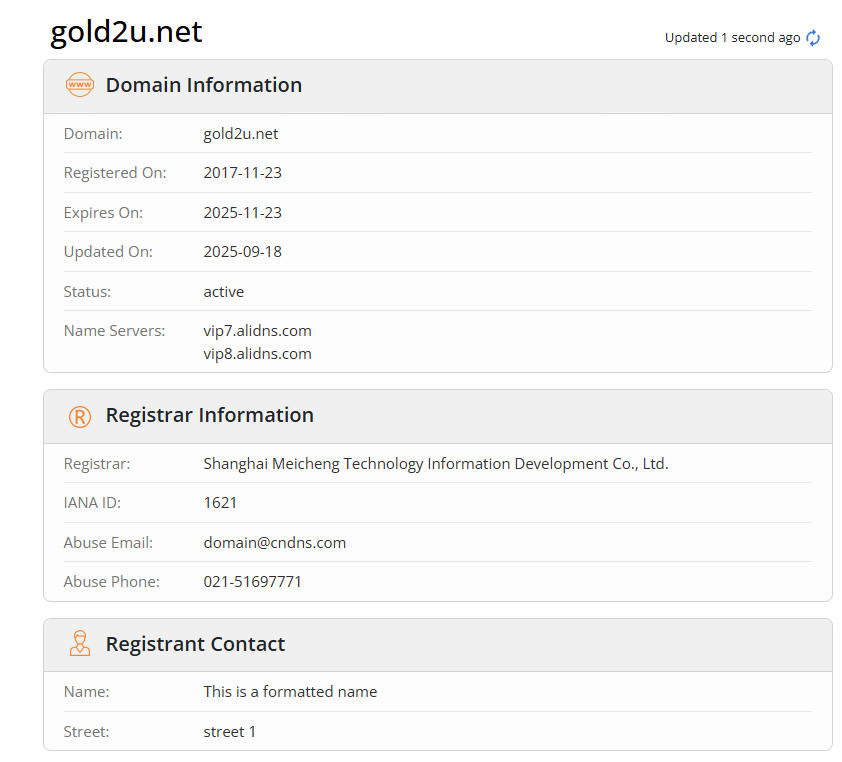Click the Registrant Contact person icon
Screen dimensions: 842x762
click(79, 644)
